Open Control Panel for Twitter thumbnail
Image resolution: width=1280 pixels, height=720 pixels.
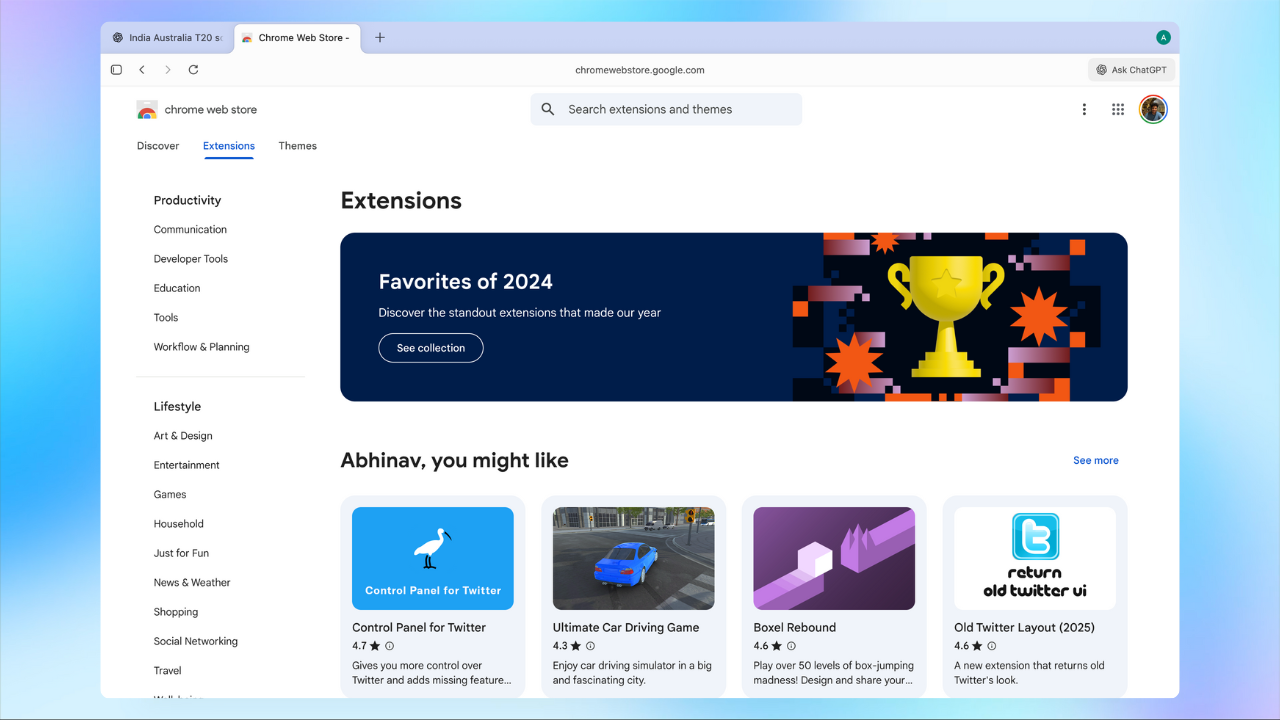(433, 558)
